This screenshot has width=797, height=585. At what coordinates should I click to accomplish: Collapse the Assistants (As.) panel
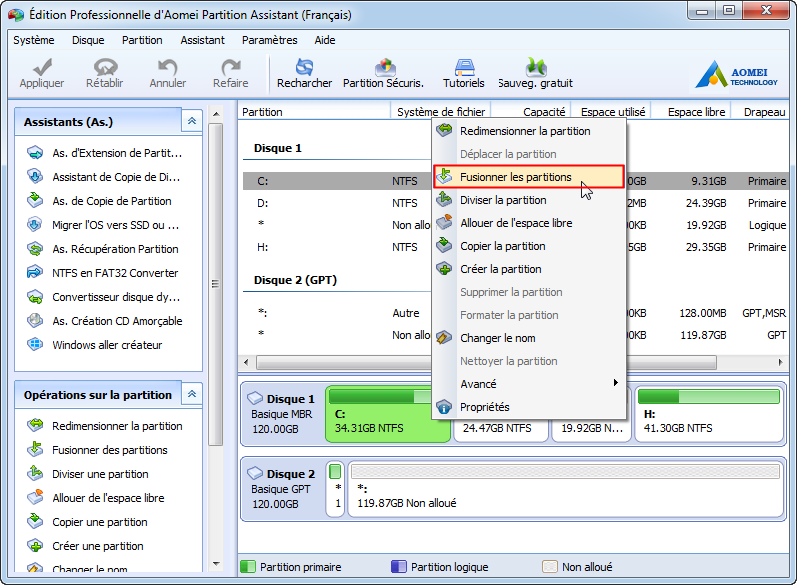(192, 121)
